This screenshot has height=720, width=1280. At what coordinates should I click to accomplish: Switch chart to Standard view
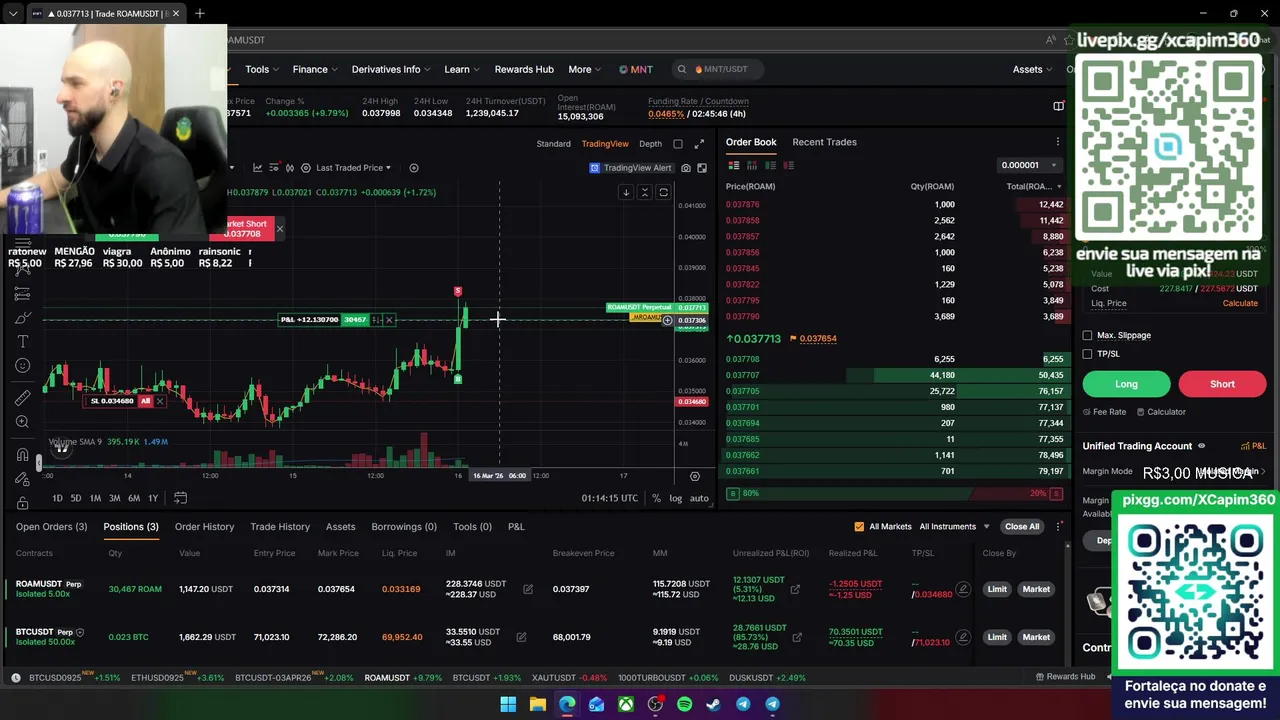click(x=553, y=144)
